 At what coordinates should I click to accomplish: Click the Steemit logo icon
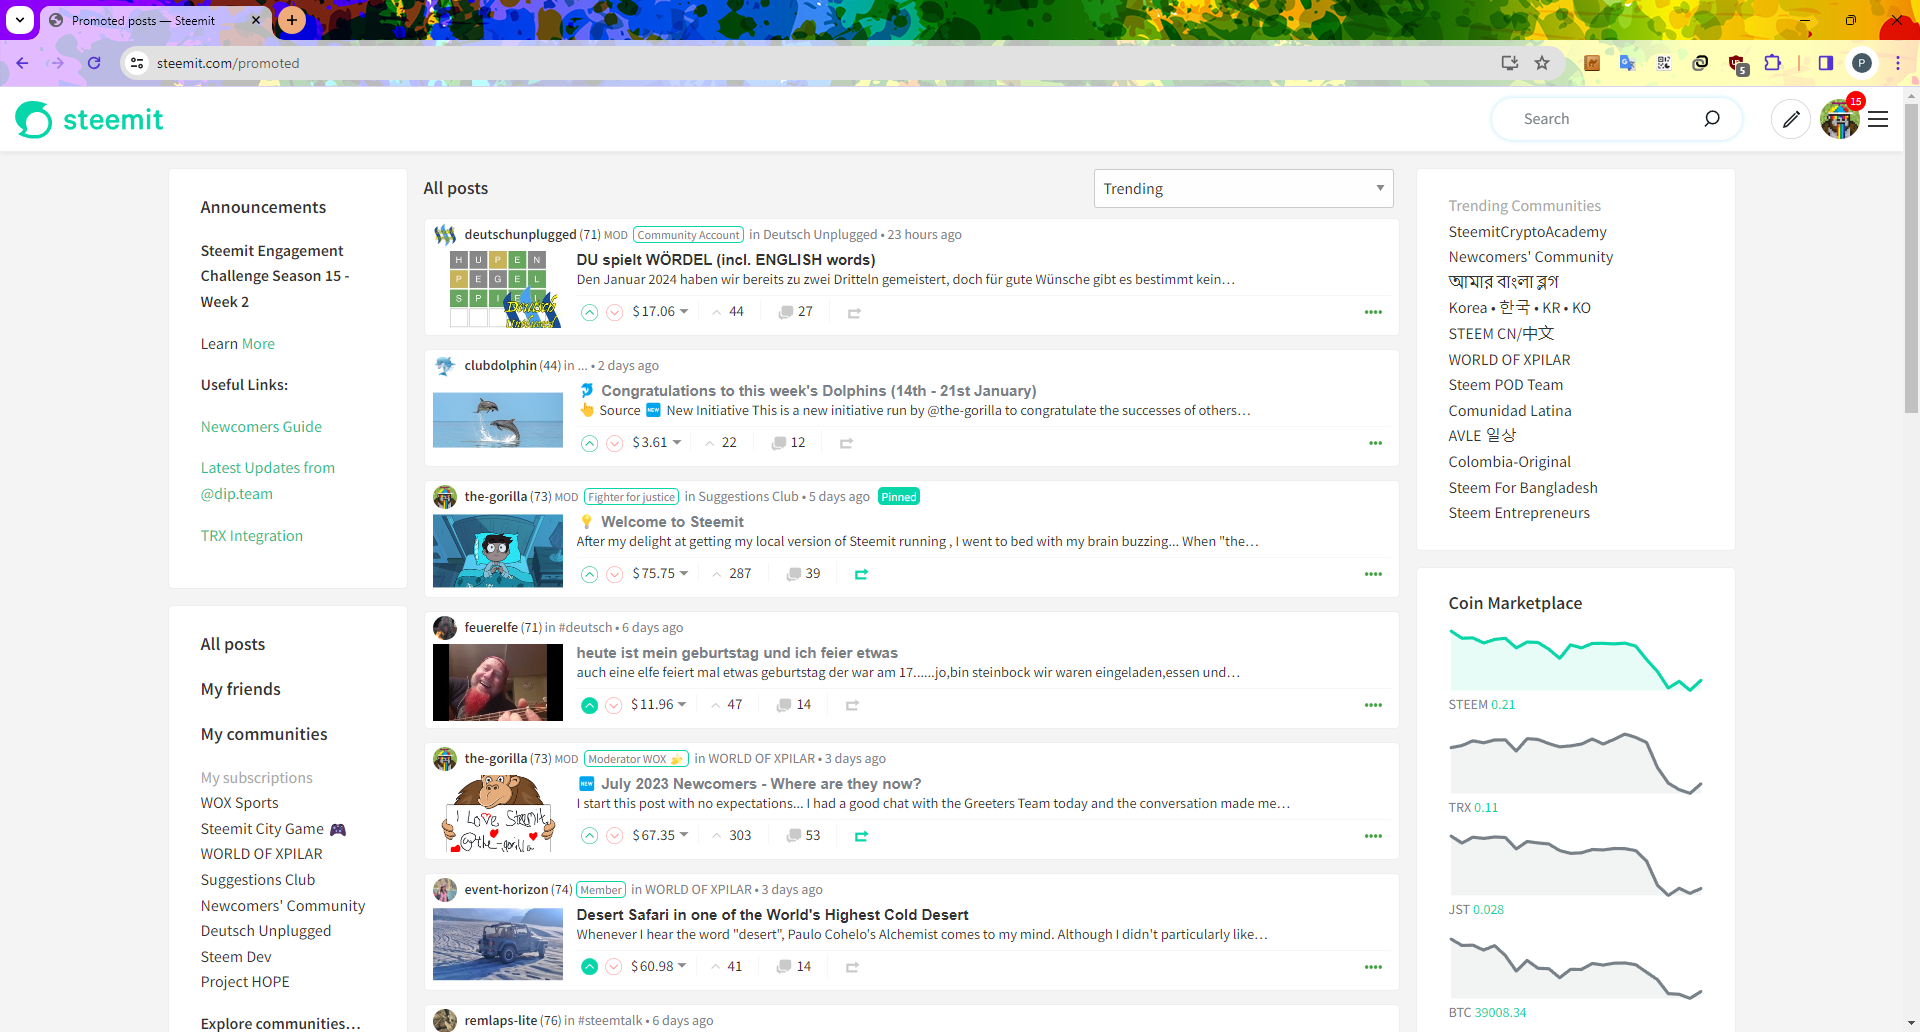33,120
